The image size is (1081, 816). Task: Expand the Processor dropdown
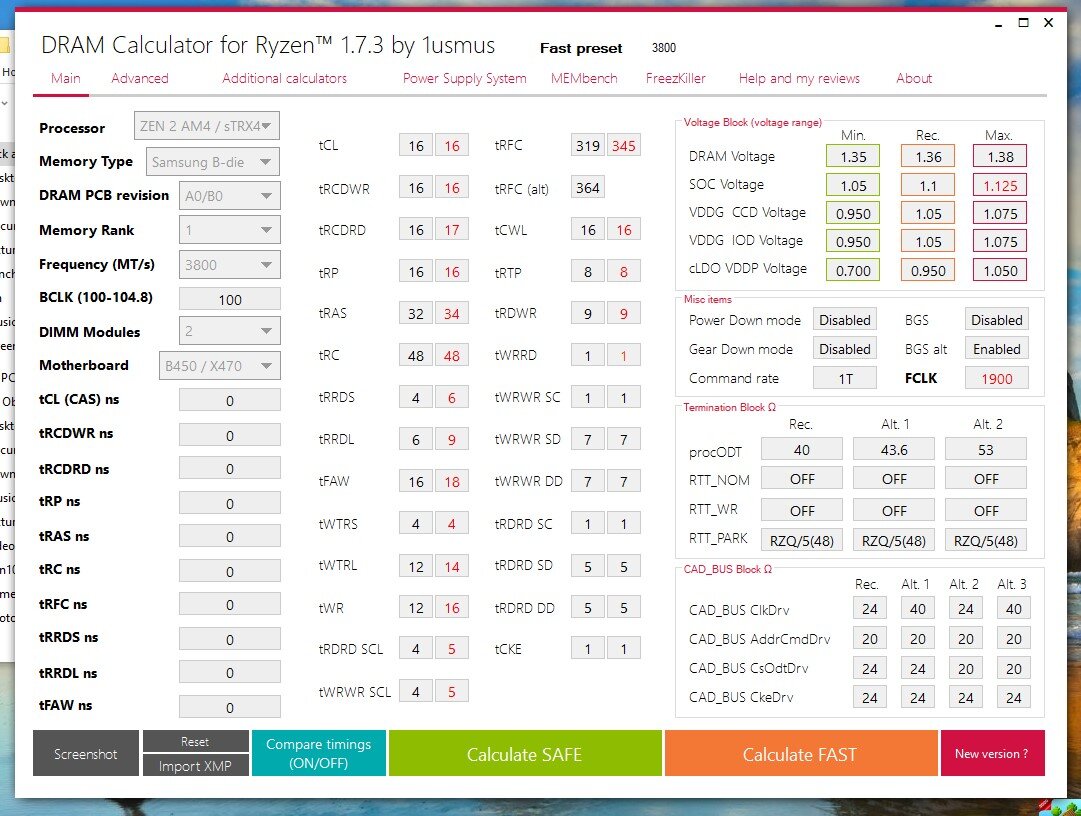pos(207,126)
